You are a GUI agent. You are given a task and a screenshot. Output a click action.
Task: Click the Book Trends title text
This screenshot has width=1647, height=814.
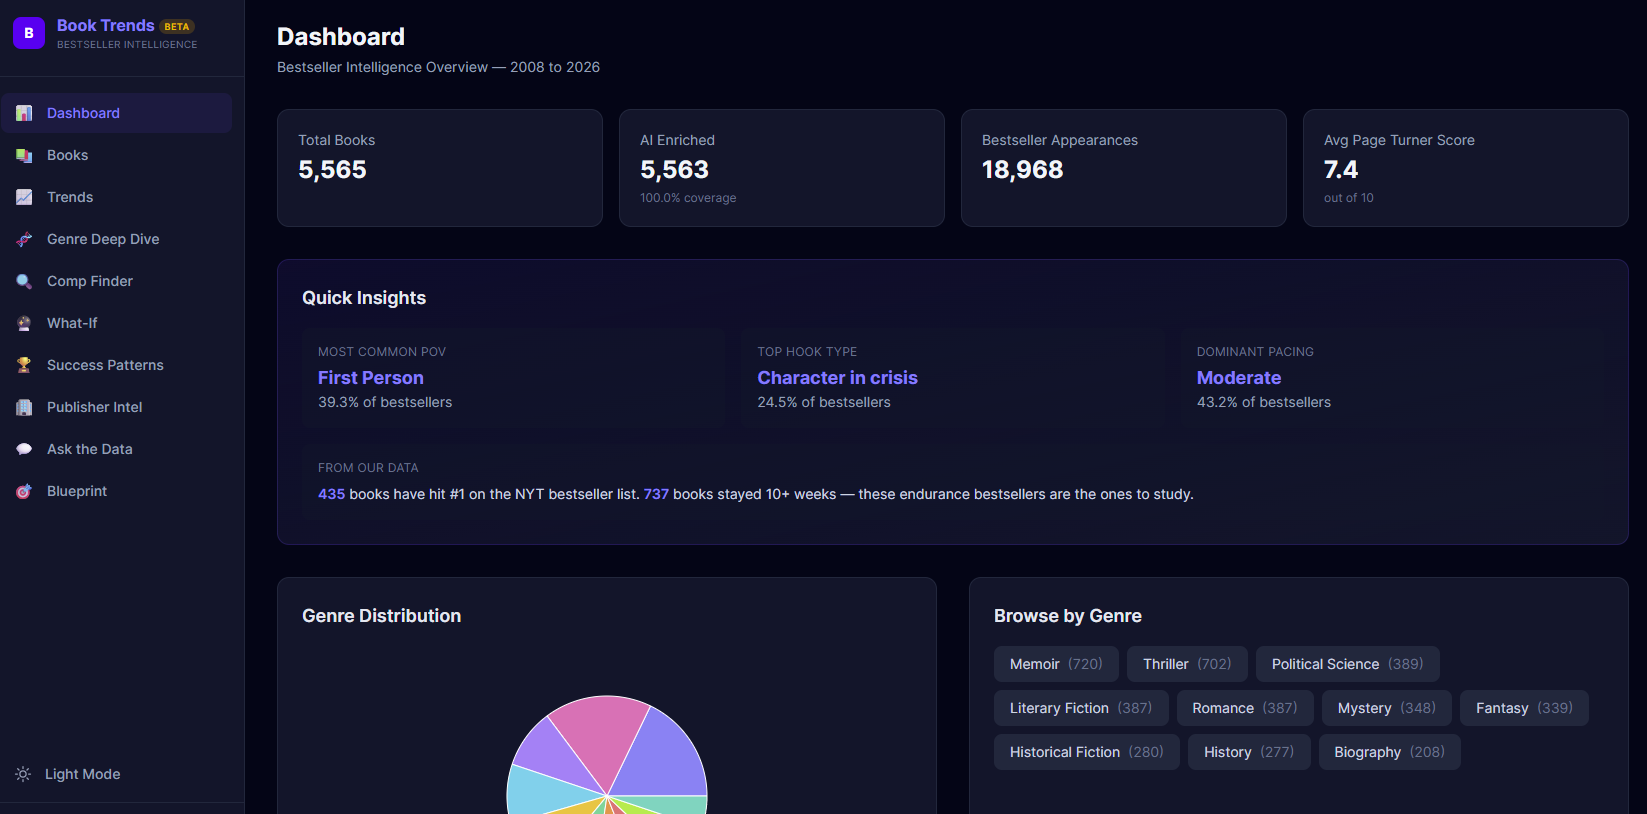(106, 25)
